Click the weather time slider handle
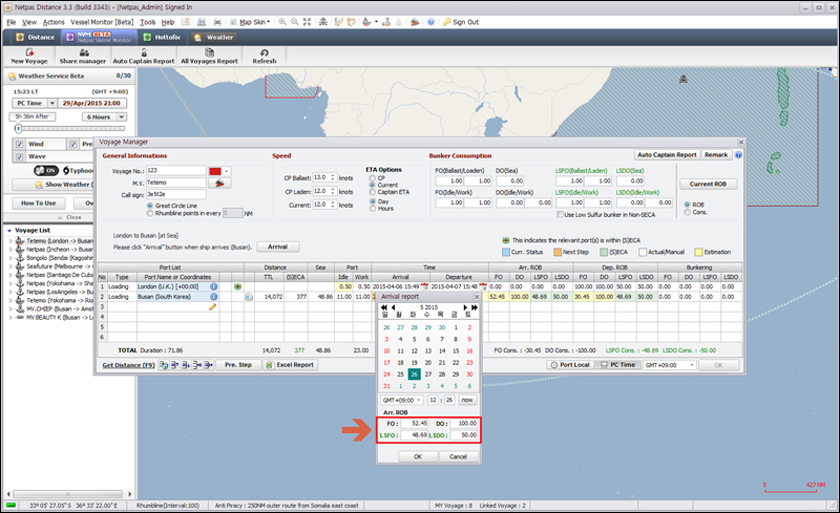This screenshot has width=840, height=513. 18,129
